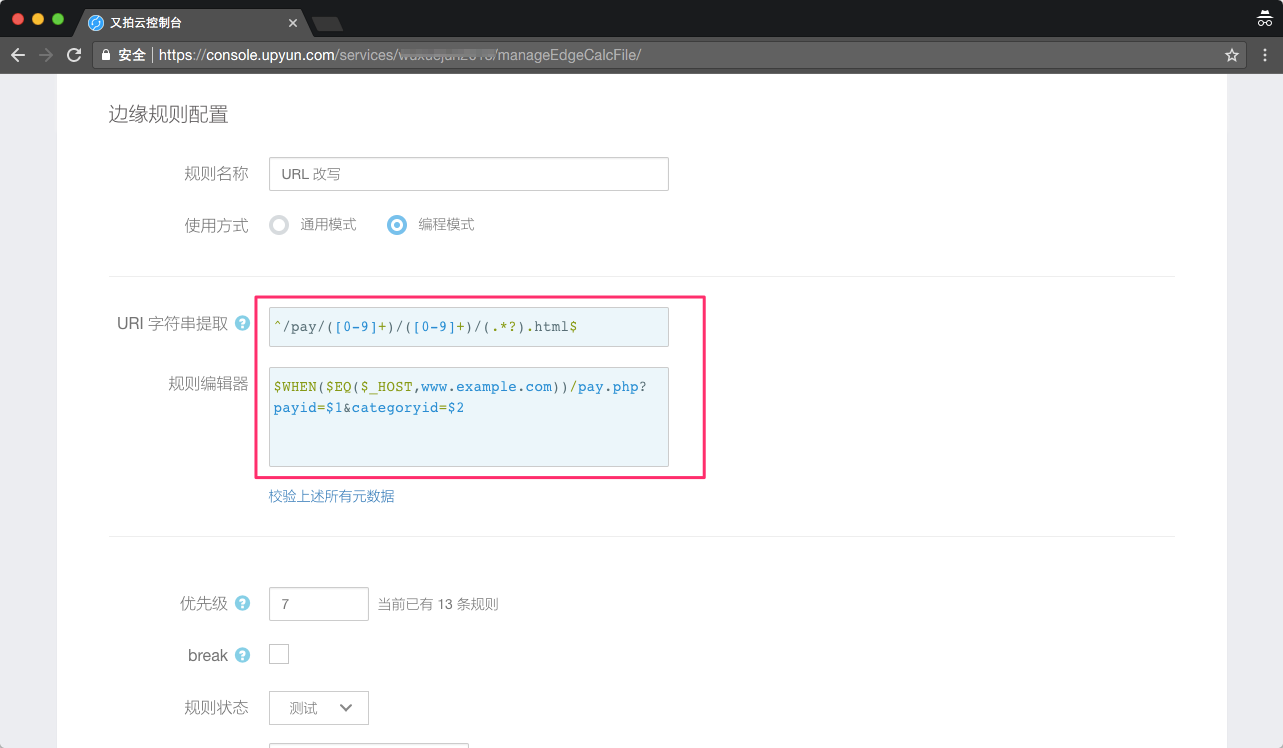Click the help icon beside break
The width and height of the screenshot is (1283, 748).
pos(242,656)
